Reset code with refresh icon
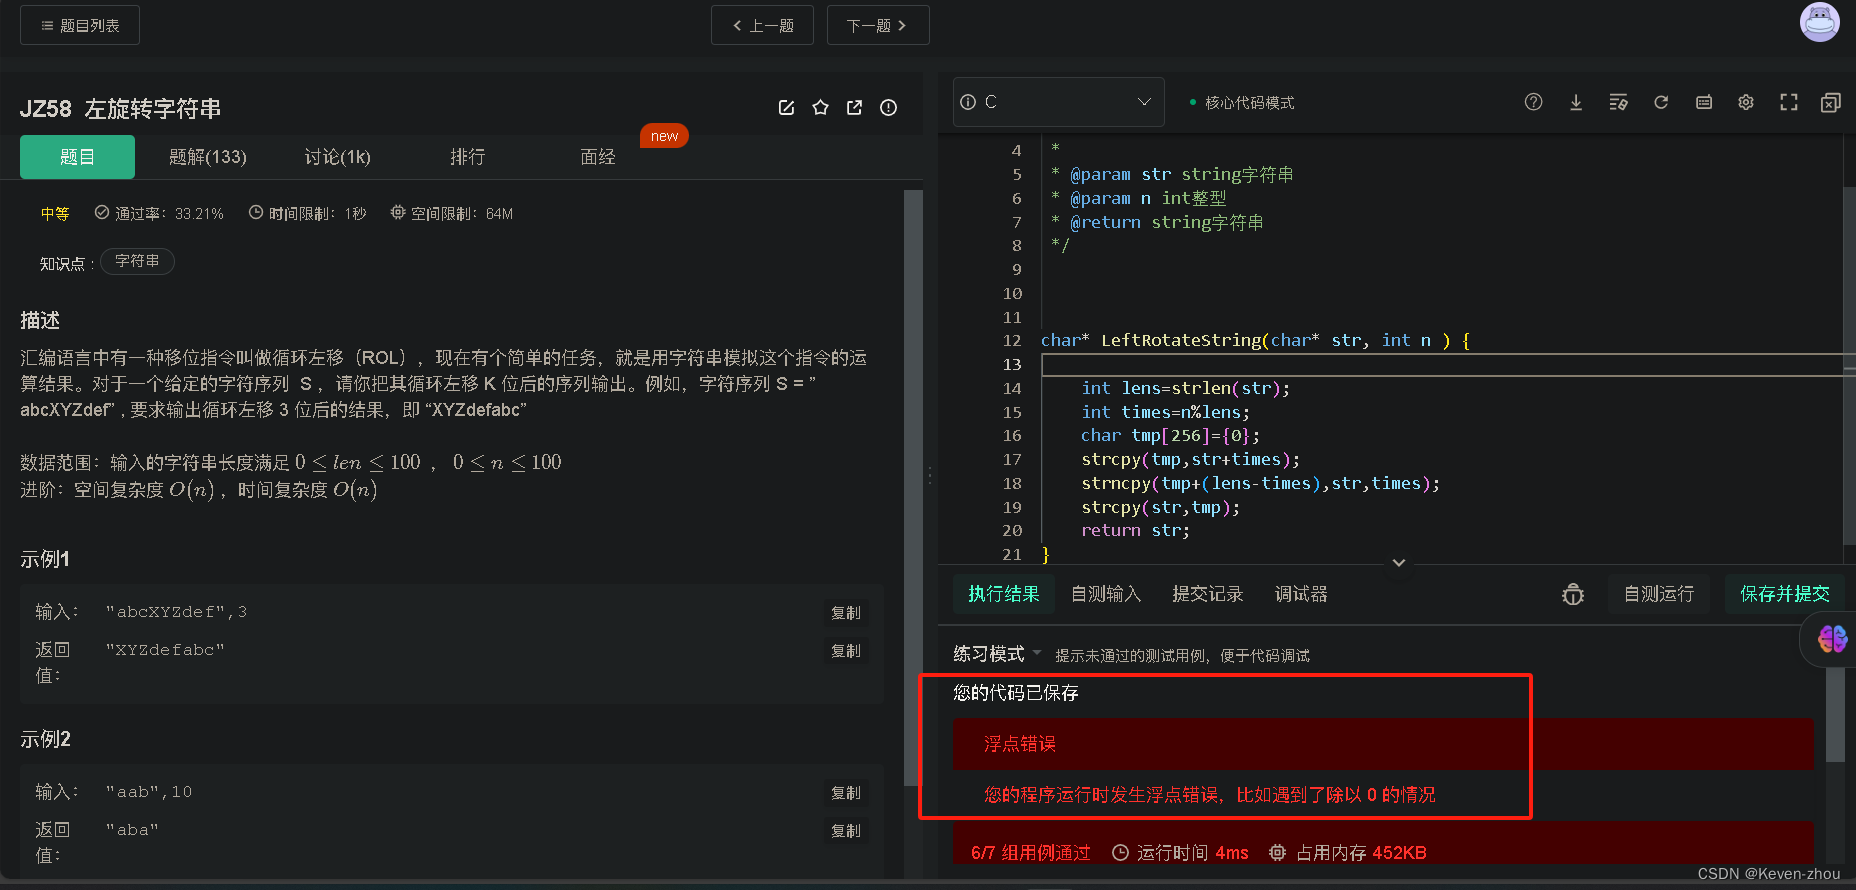 pos(1661,102)
